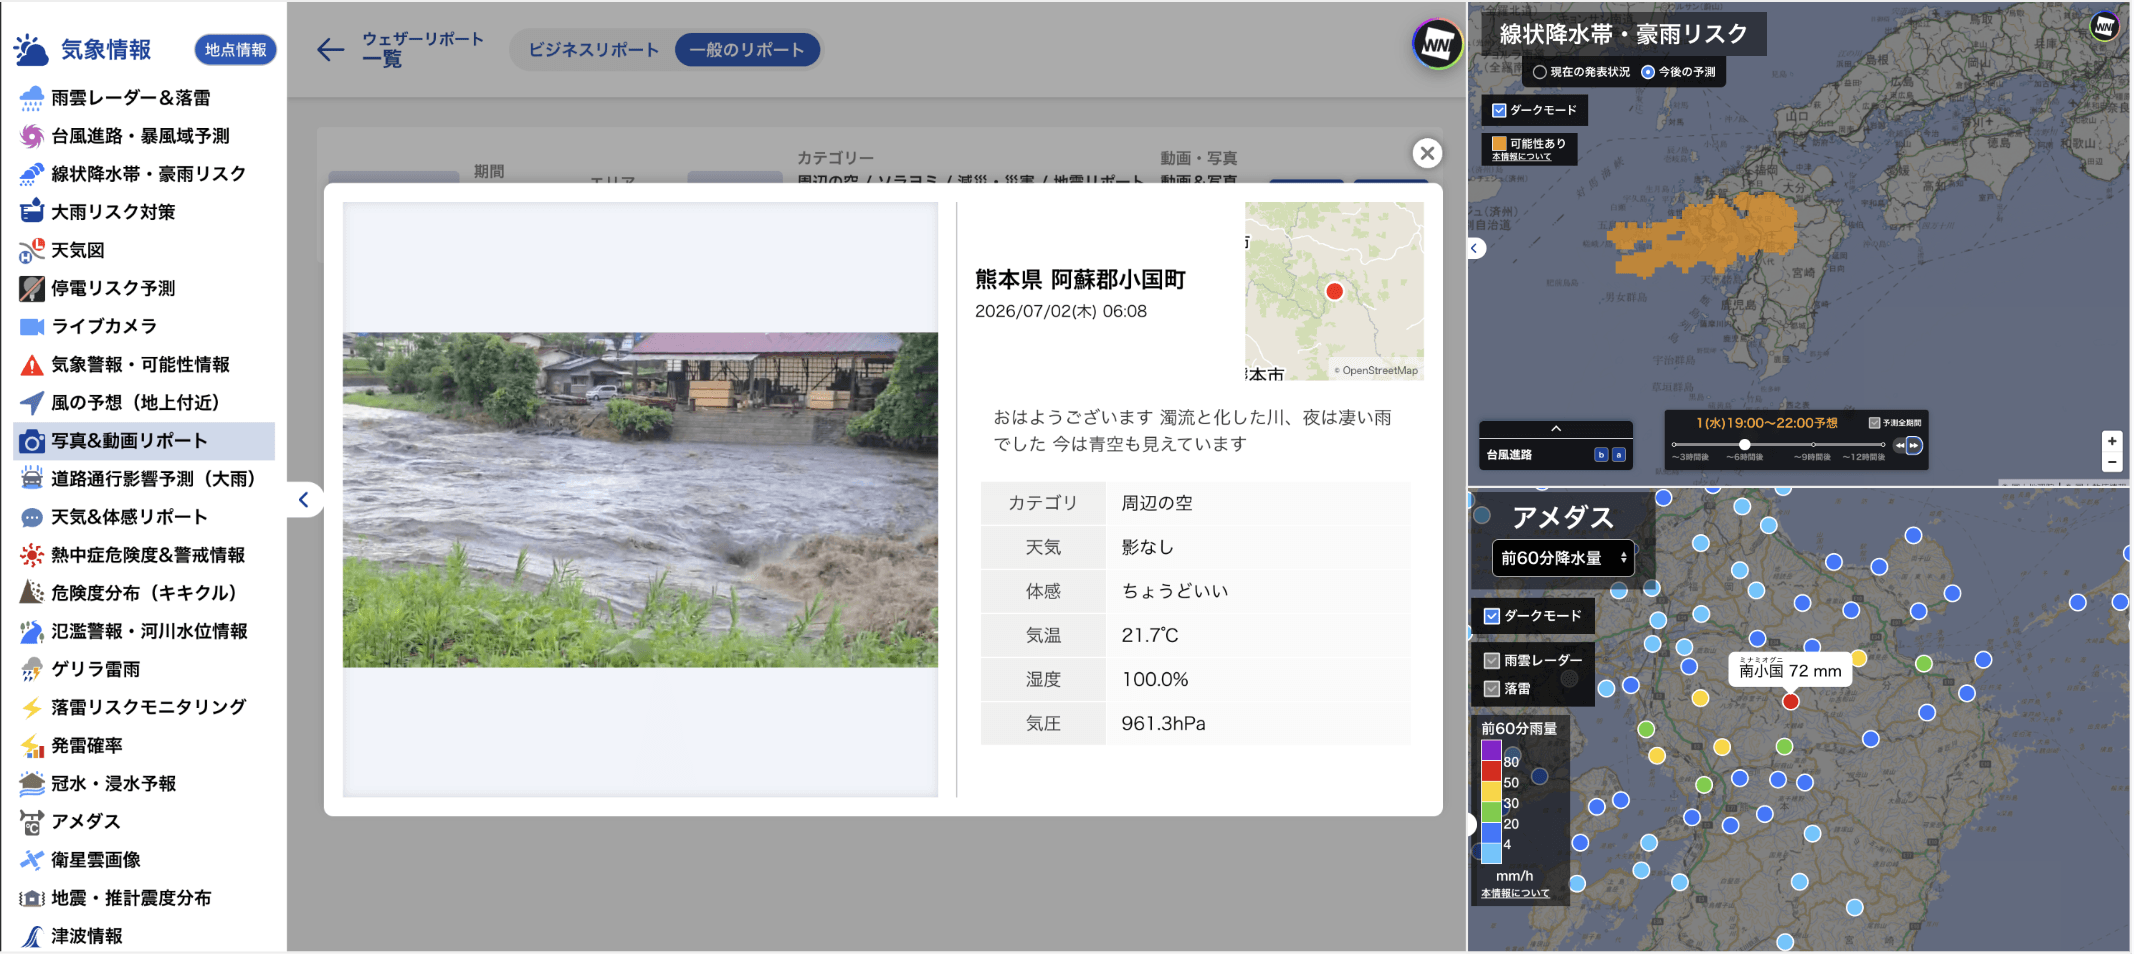
Task: Jump forecast slider to 〜9時間後 point
Action: coord(1813,445)
